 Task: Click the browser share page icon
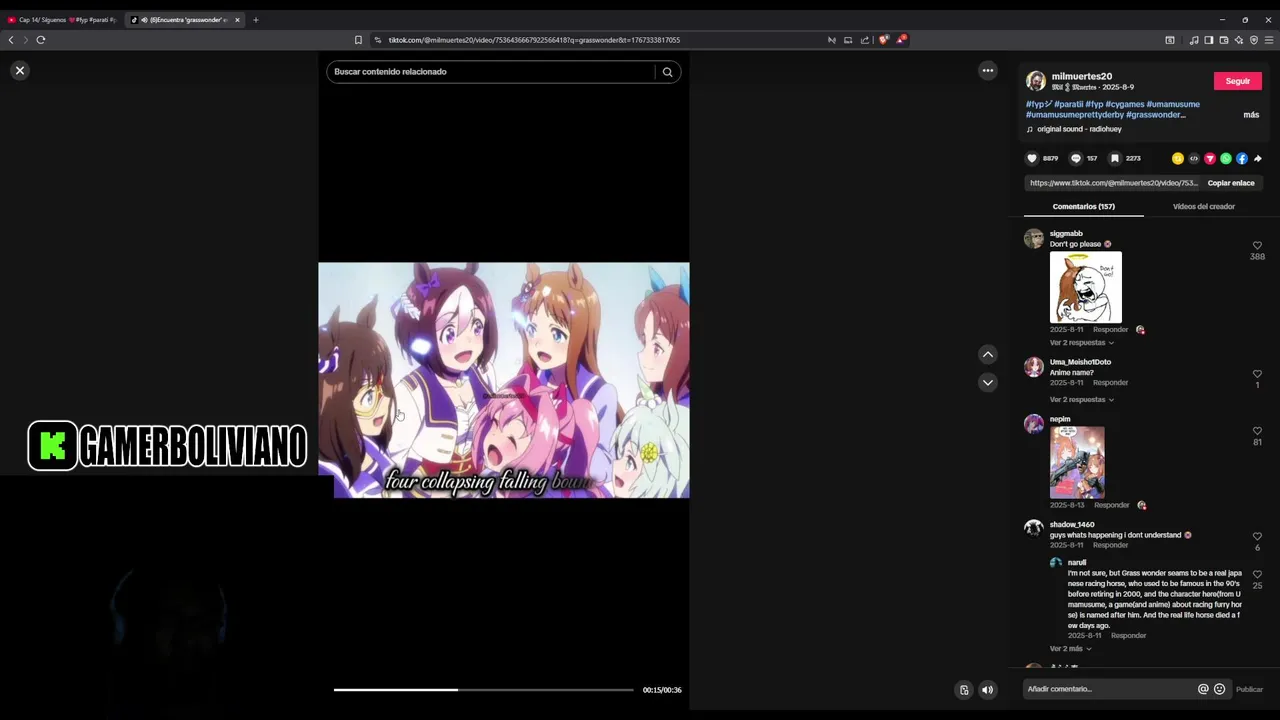[865, 40]
